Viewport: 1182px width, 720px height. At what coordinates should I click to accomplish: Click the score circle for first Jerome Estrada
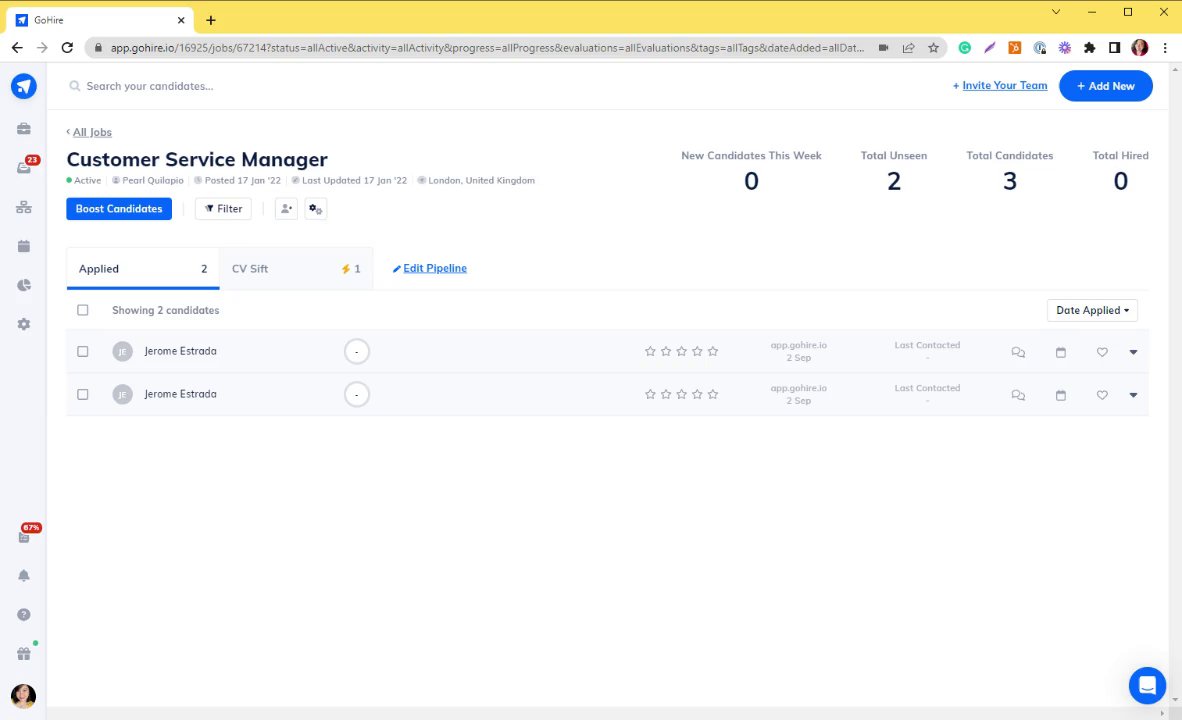[357, 351]
